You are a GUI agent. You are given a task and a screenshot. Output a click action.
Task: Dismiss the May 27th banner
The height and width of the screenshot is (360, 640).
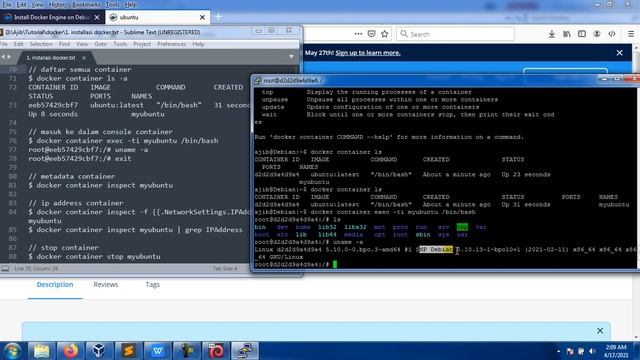pyautogui.click(x=620, y=53)
